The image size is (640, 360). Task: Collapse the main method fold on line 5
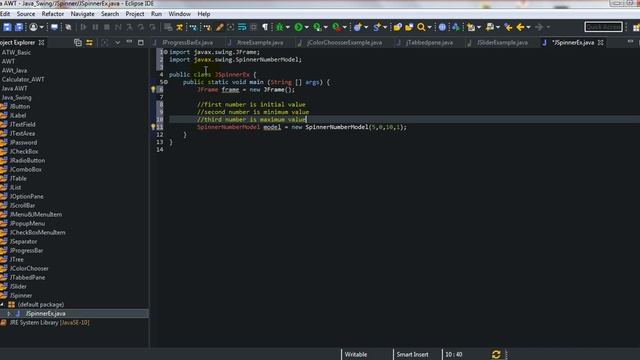(x=165, y=82)
